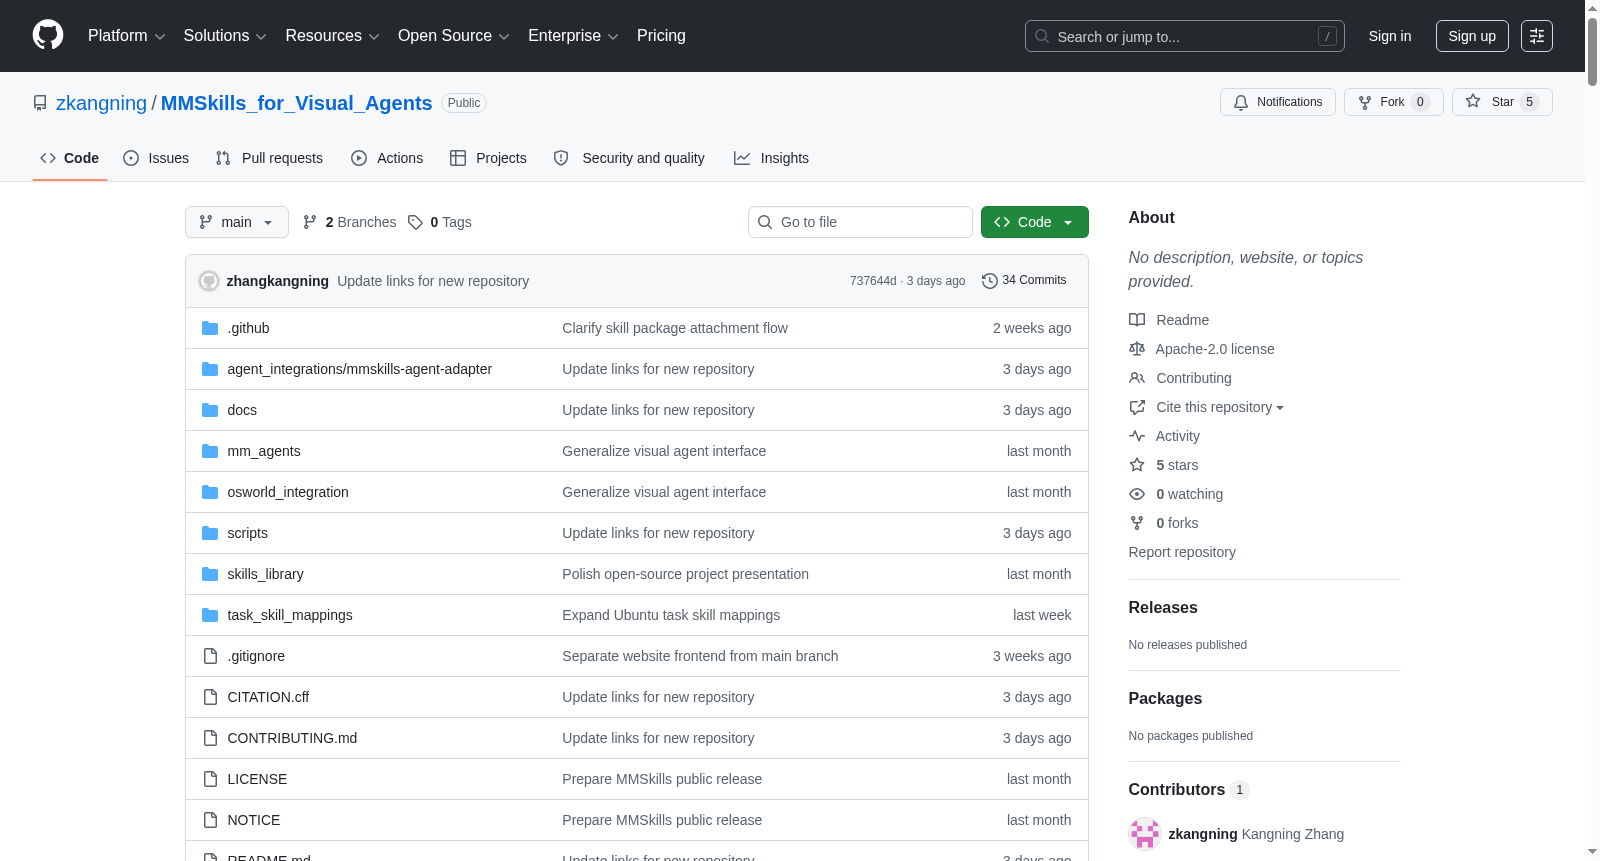Expand Cite this repository dropdown
Screen dimensions: 1600x861
1220,407
